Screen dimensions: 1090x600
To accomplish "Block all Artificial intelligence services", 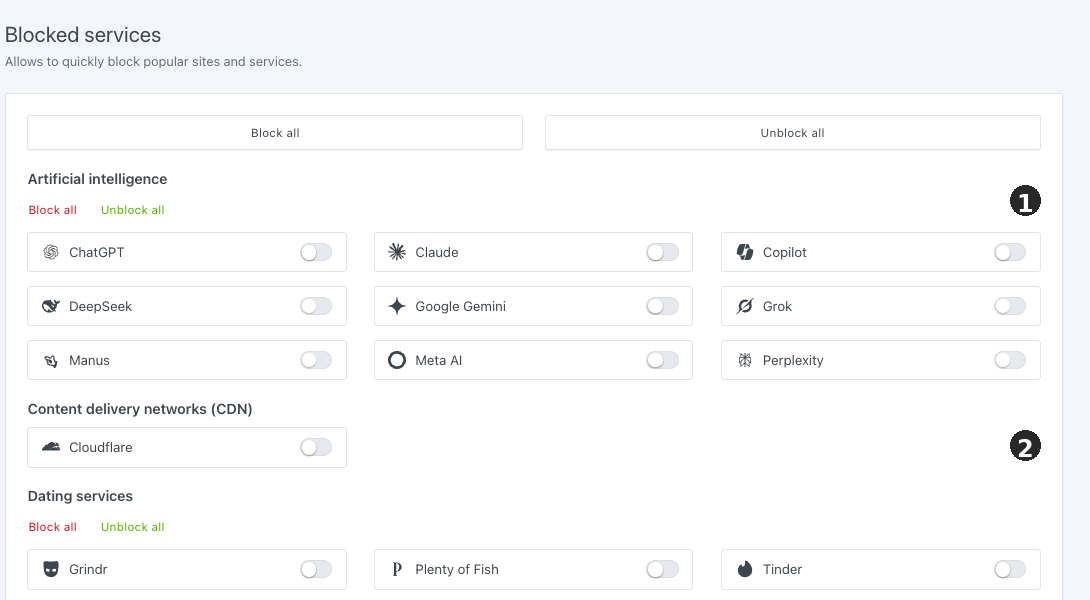I will 53,210.
